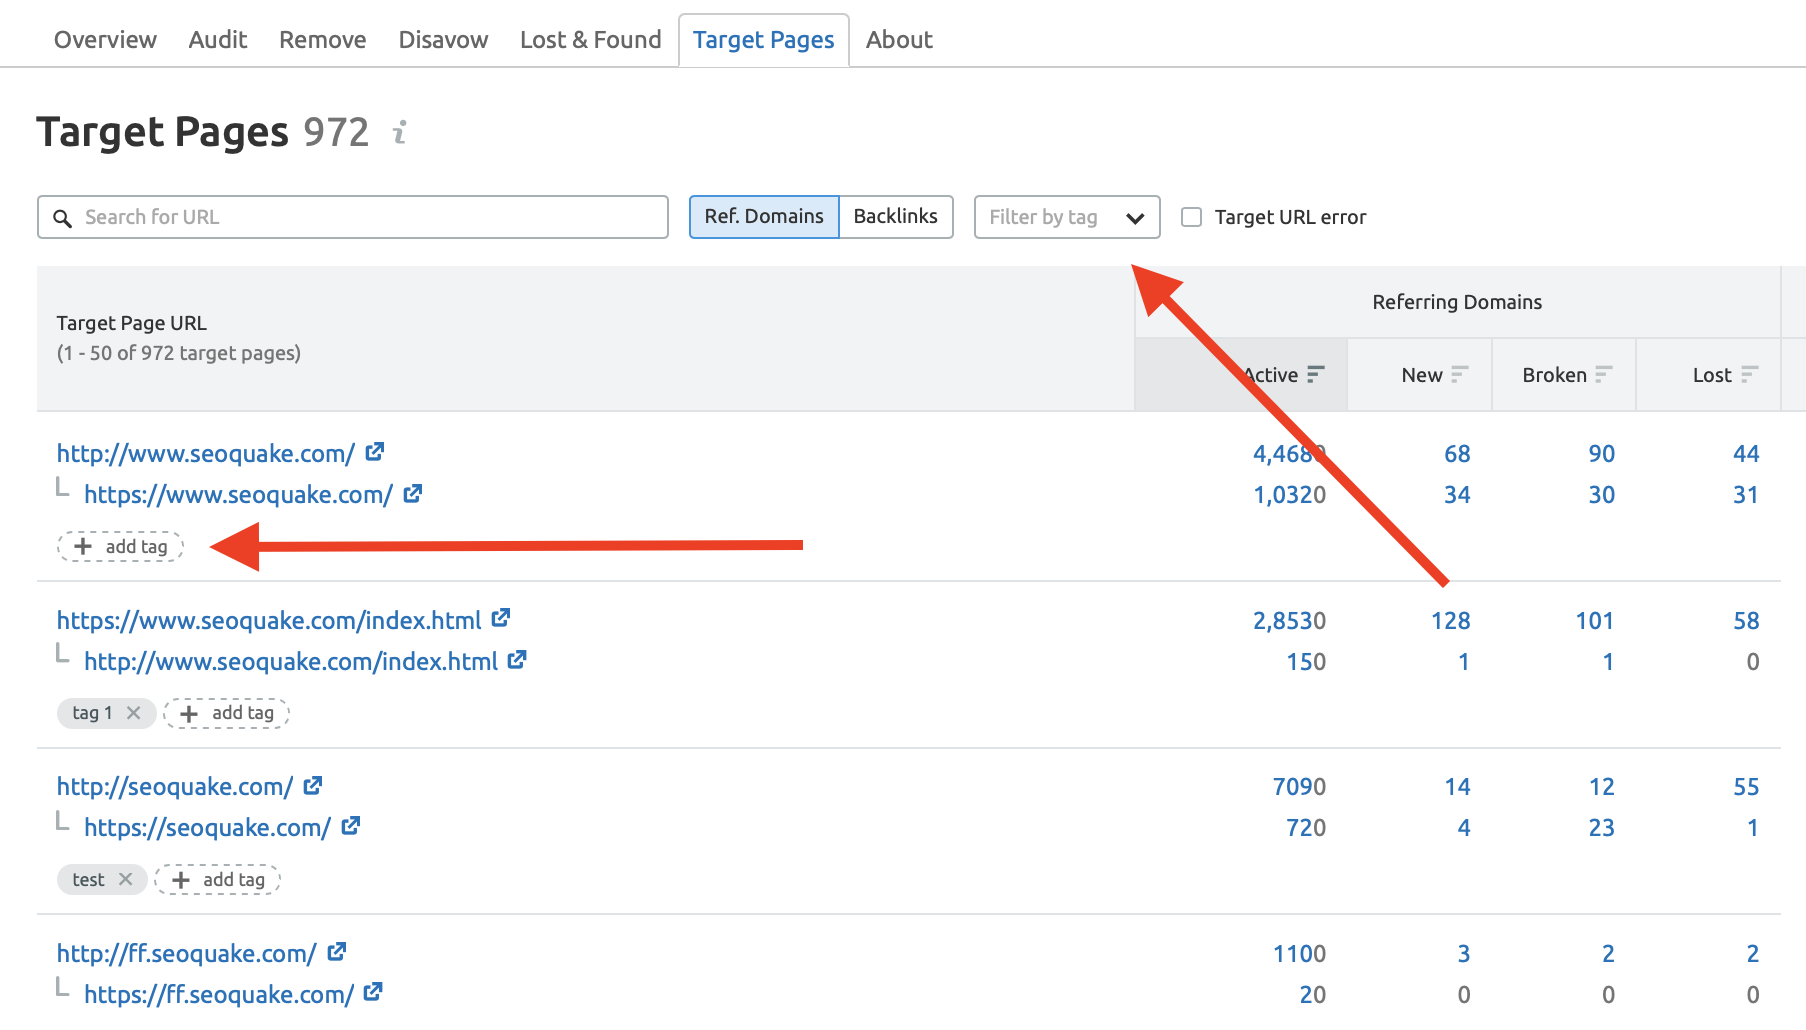The width and height of the screenshot is (1806, 1030).
Task: Open link http://ff.seoquake.com/
Action: [187, 954]
